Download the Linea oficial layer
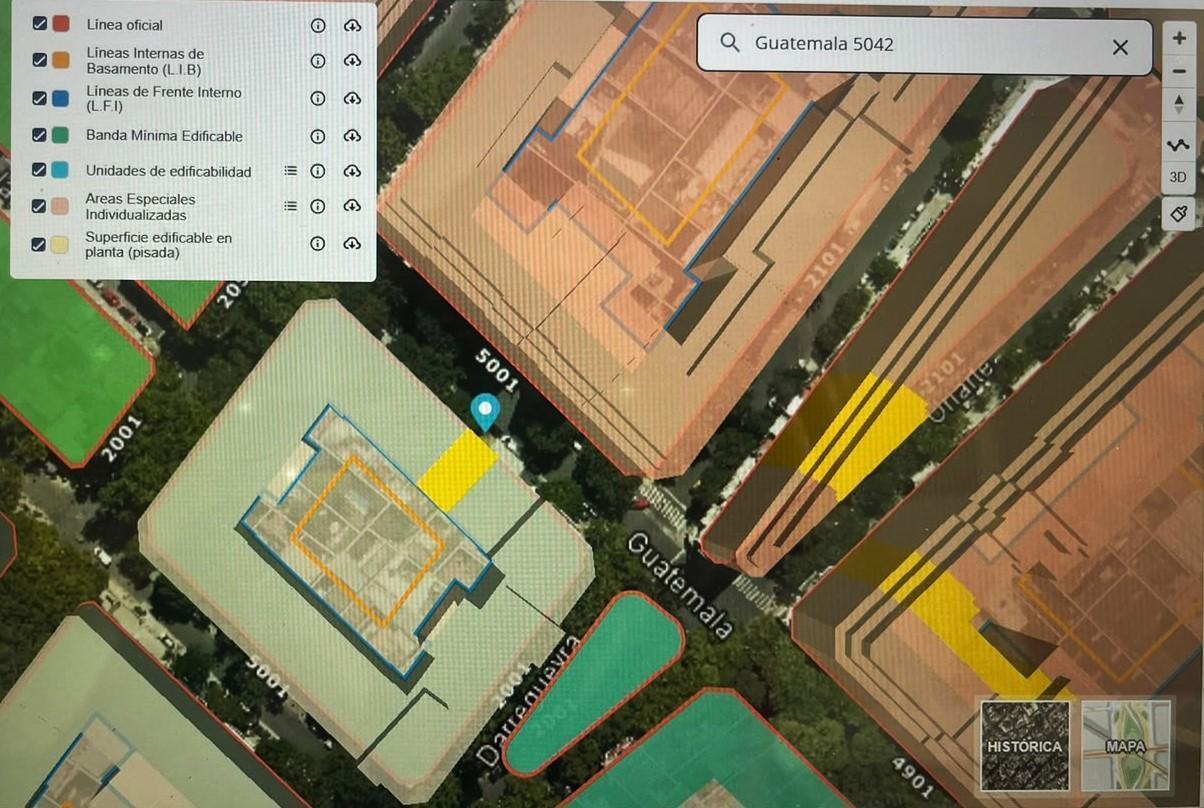Image resolution: width=1204 pixels, height=808 pixels. (352, 26)
